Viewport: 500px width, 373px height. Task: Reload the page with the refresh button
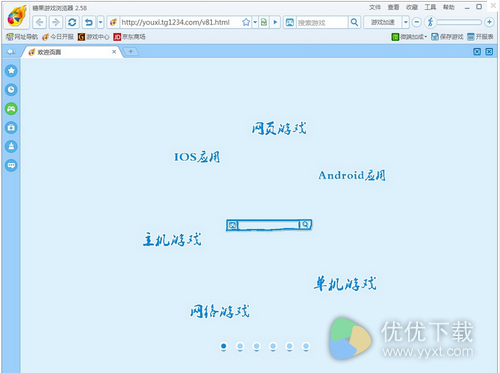point(72,22)
